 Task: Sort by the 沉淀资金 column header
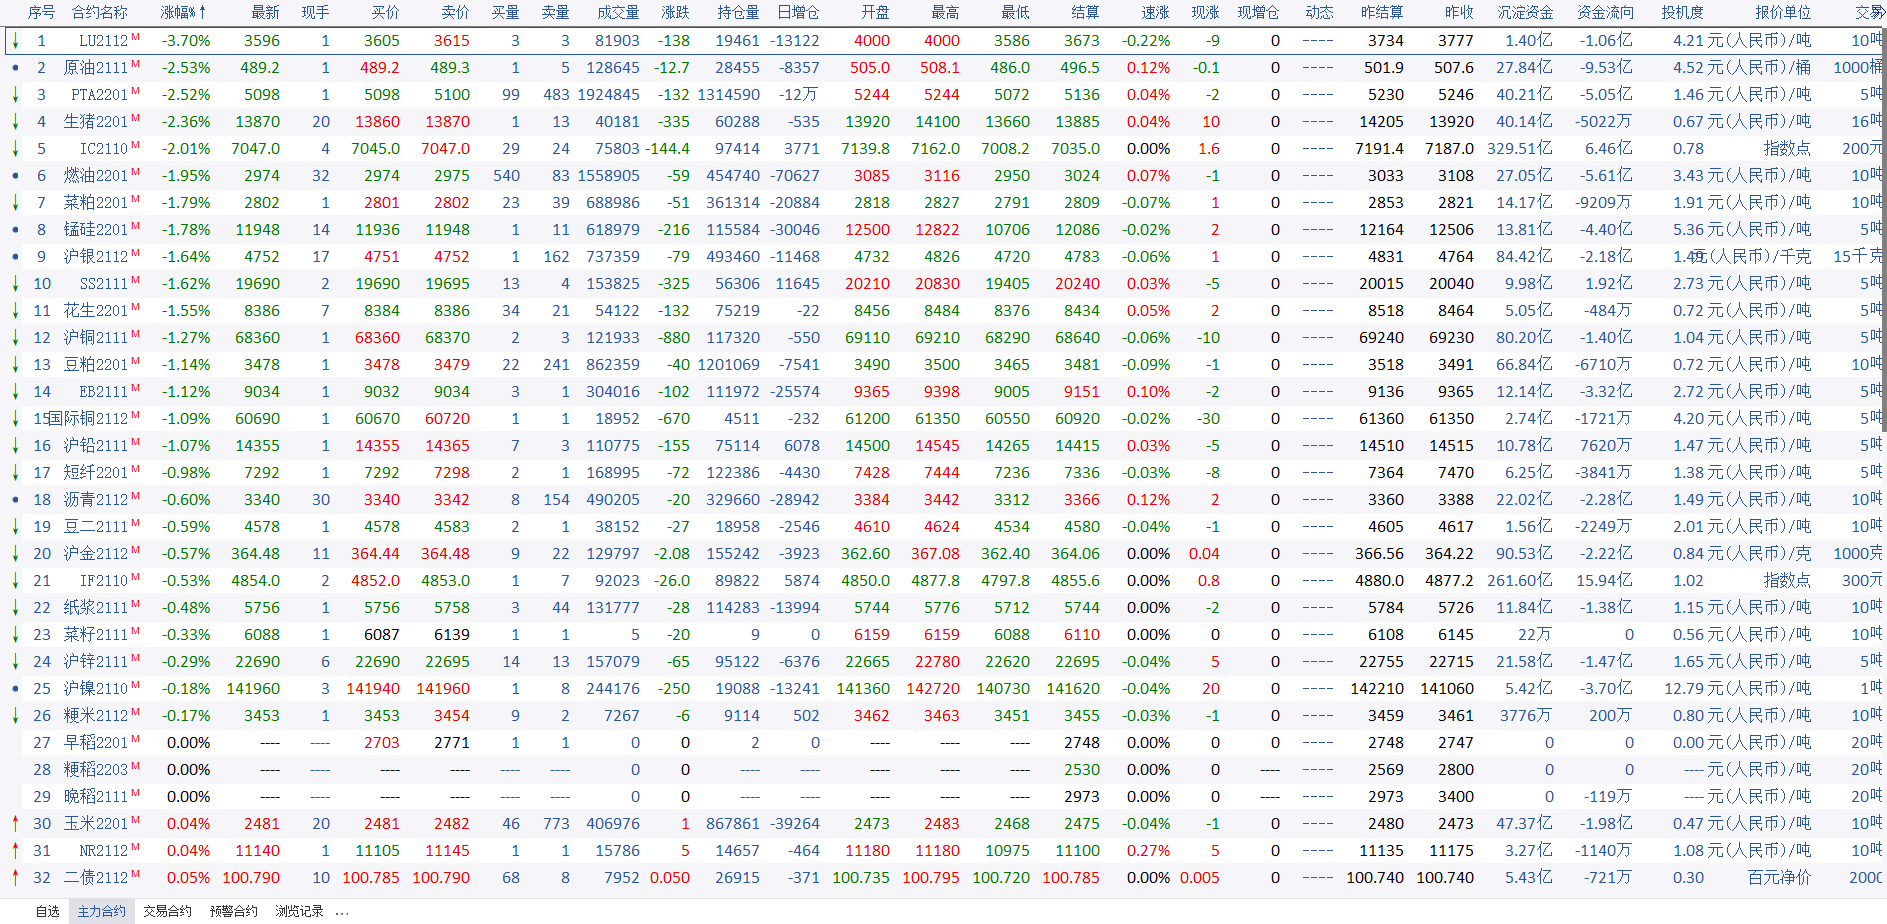coord(1525,12)
